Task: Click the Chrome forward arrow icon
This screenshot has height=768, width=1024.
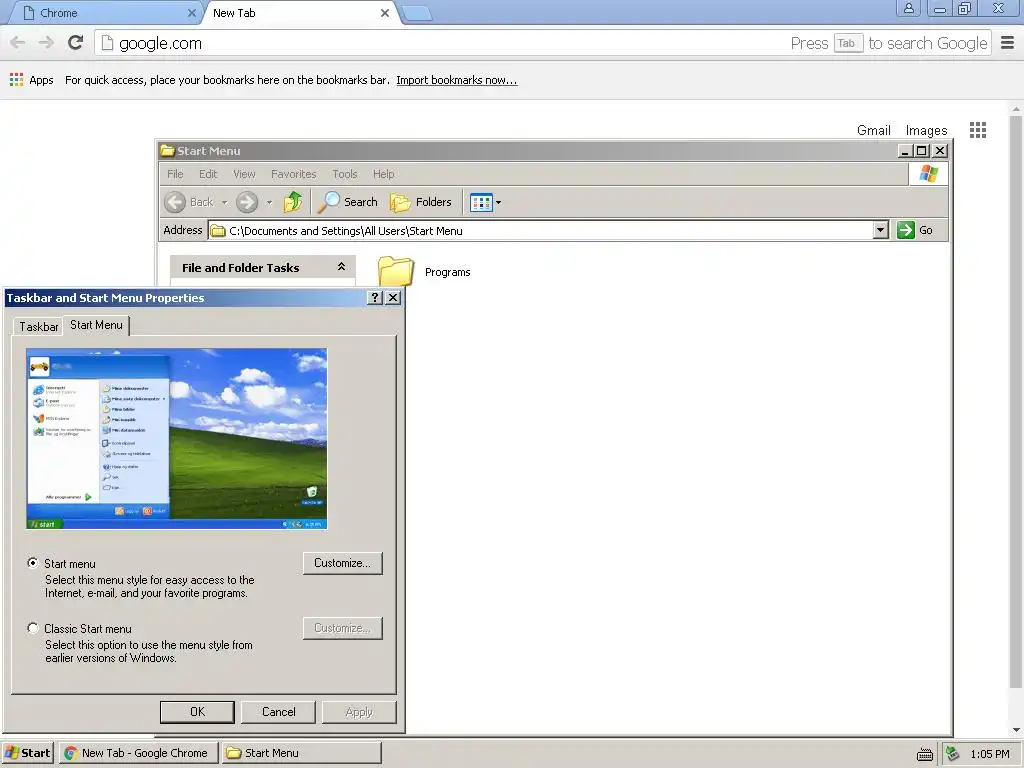Action: (x=46, y=43)
